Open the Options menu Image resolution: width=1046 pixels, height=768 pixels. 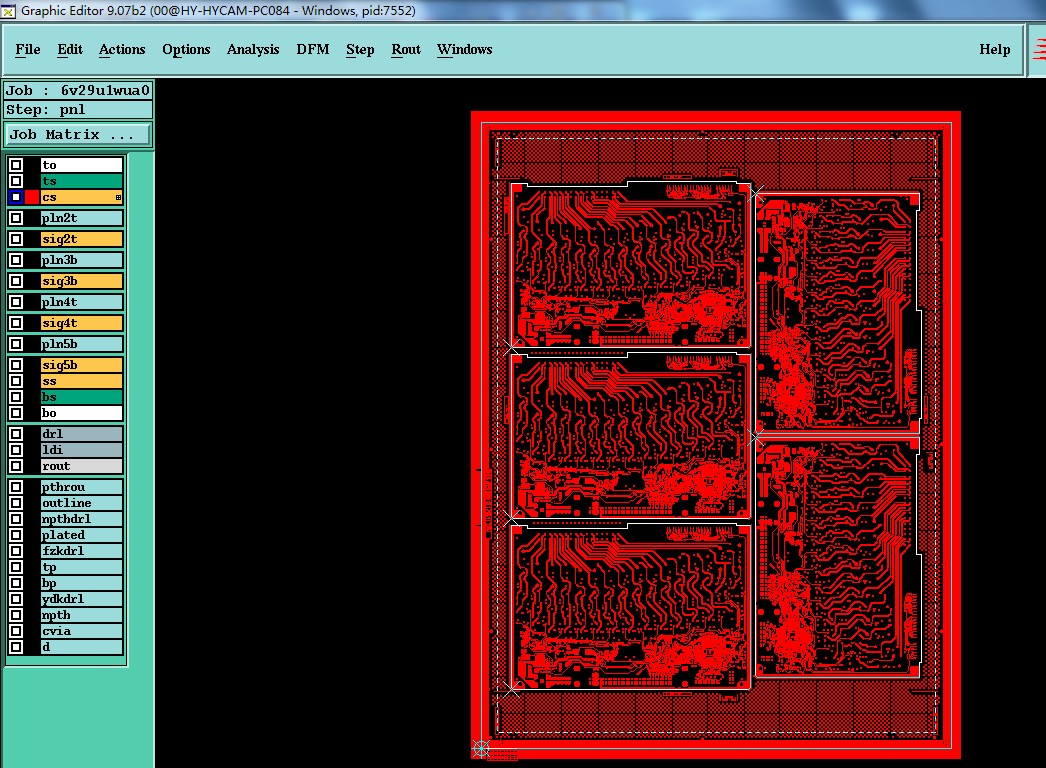186,49
